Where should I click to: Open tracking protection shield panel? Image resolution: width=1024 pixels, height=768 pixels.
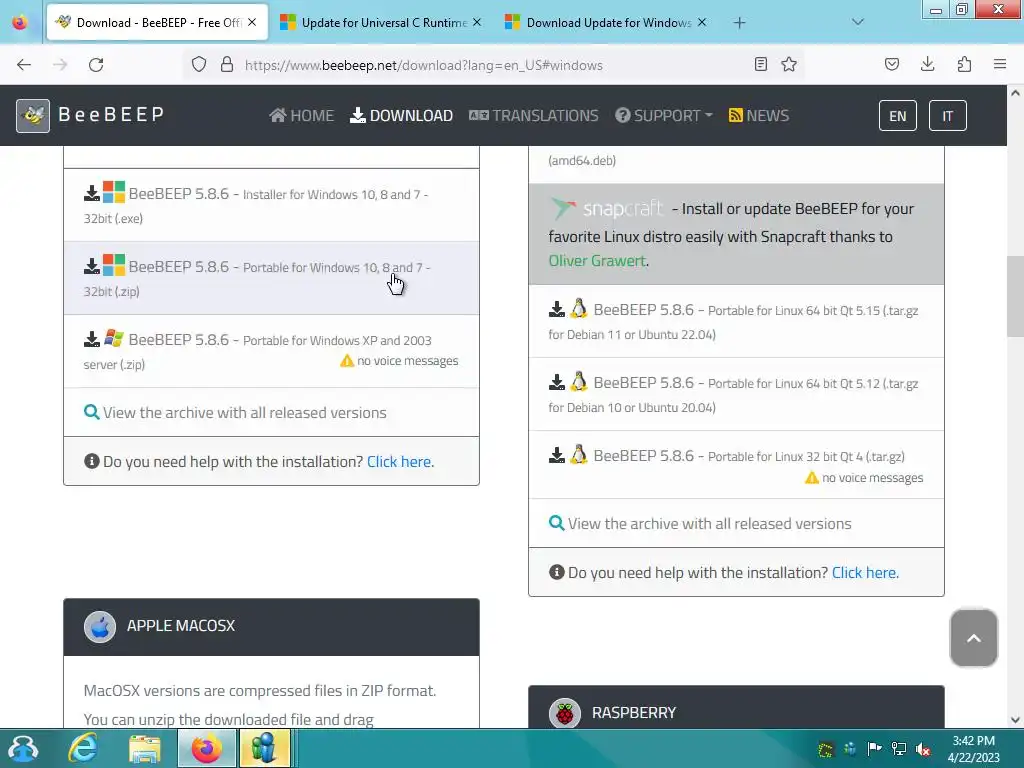(x=199, y=65)
